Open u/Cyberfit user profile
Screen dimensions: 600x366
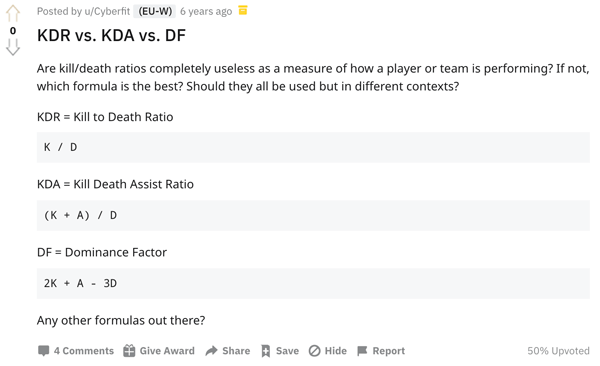[107, 11]
